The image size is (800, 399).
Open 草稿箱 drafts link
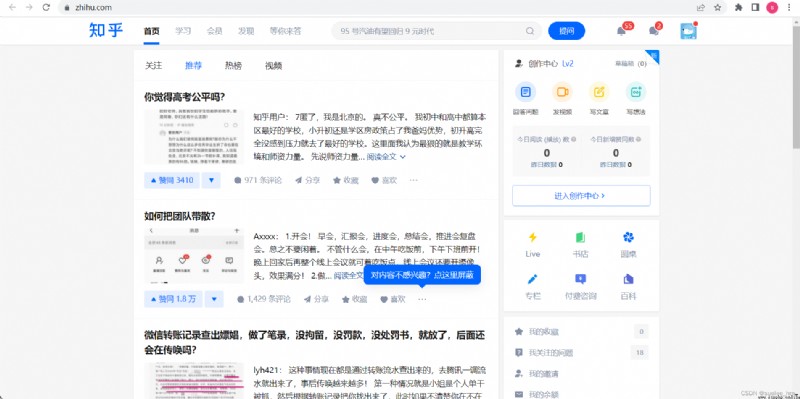631,64
